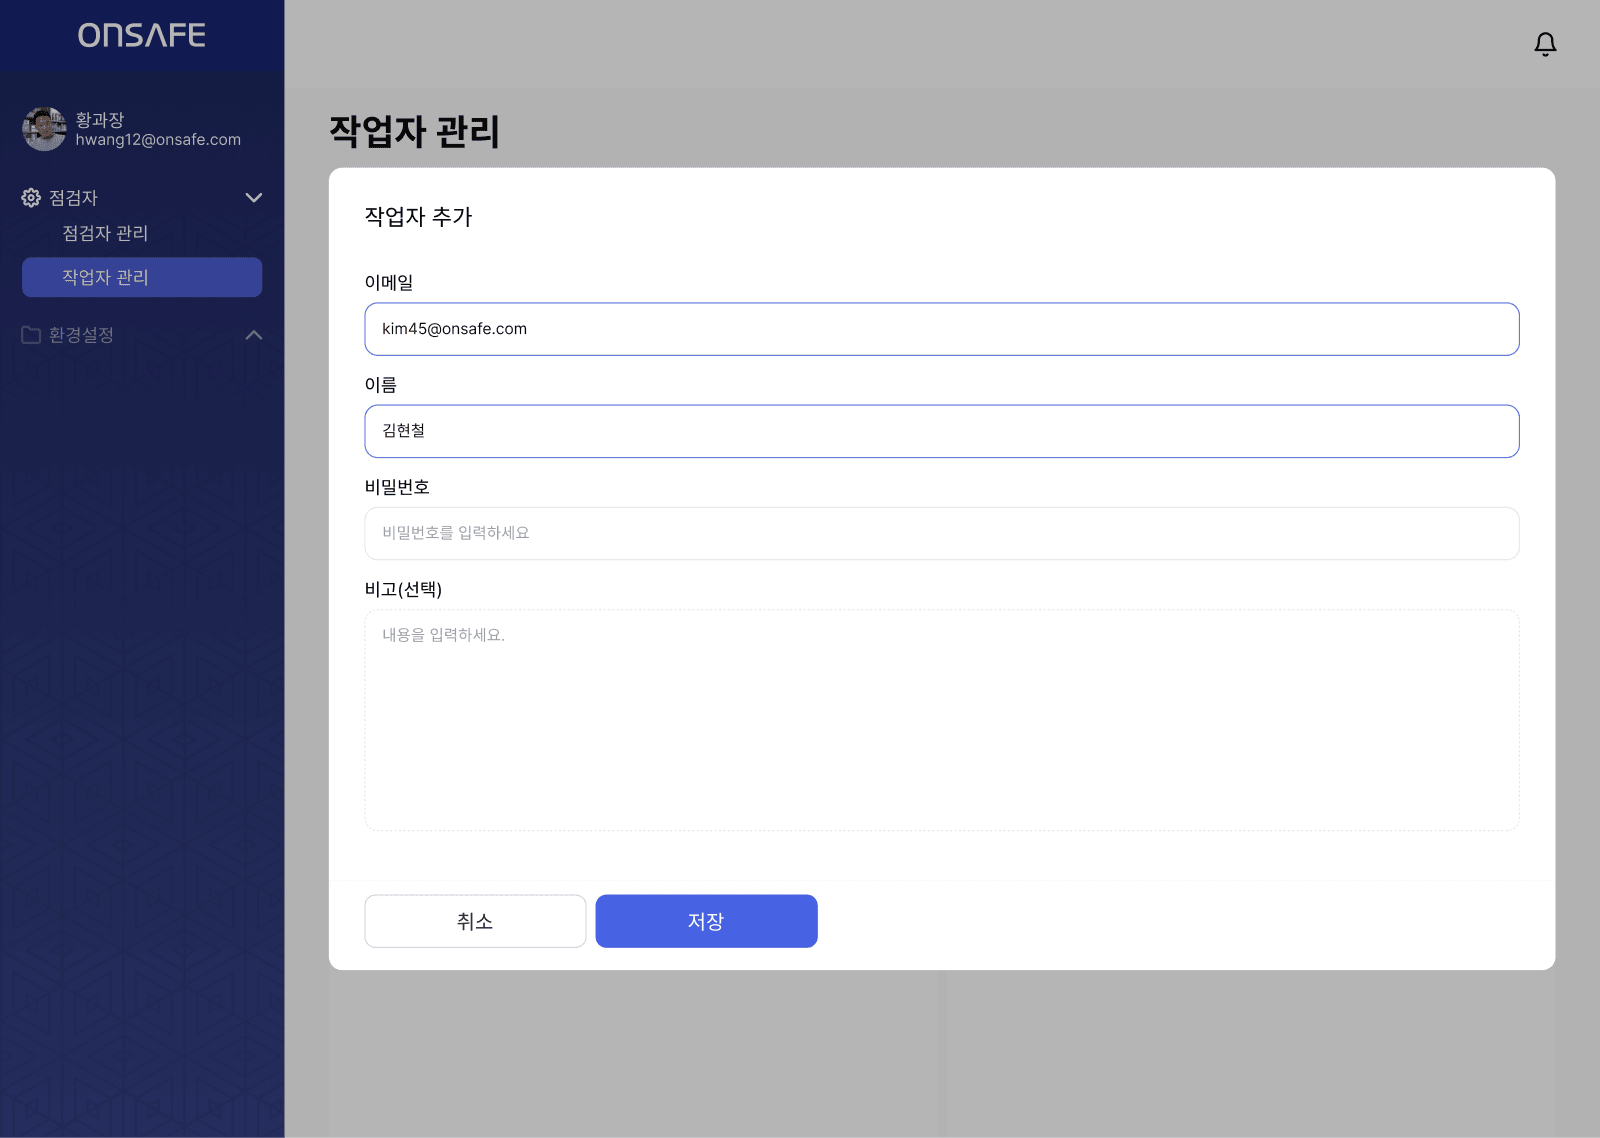1600x1138 pixels.
Task: Focus the 이메일 input with kim45@onsafe.com
Action: [941, 329]
